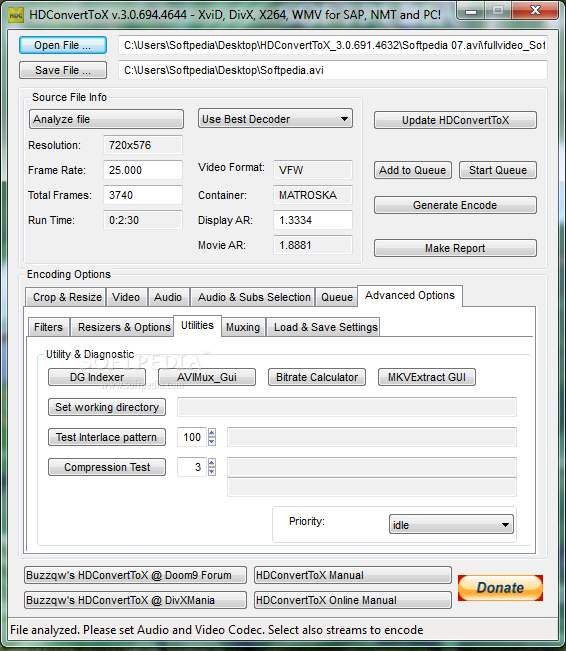Open the HDConvertToX Online Manual
Viewport: 566px width, 651px height.
pyautogui.click(x=353, y=600)
